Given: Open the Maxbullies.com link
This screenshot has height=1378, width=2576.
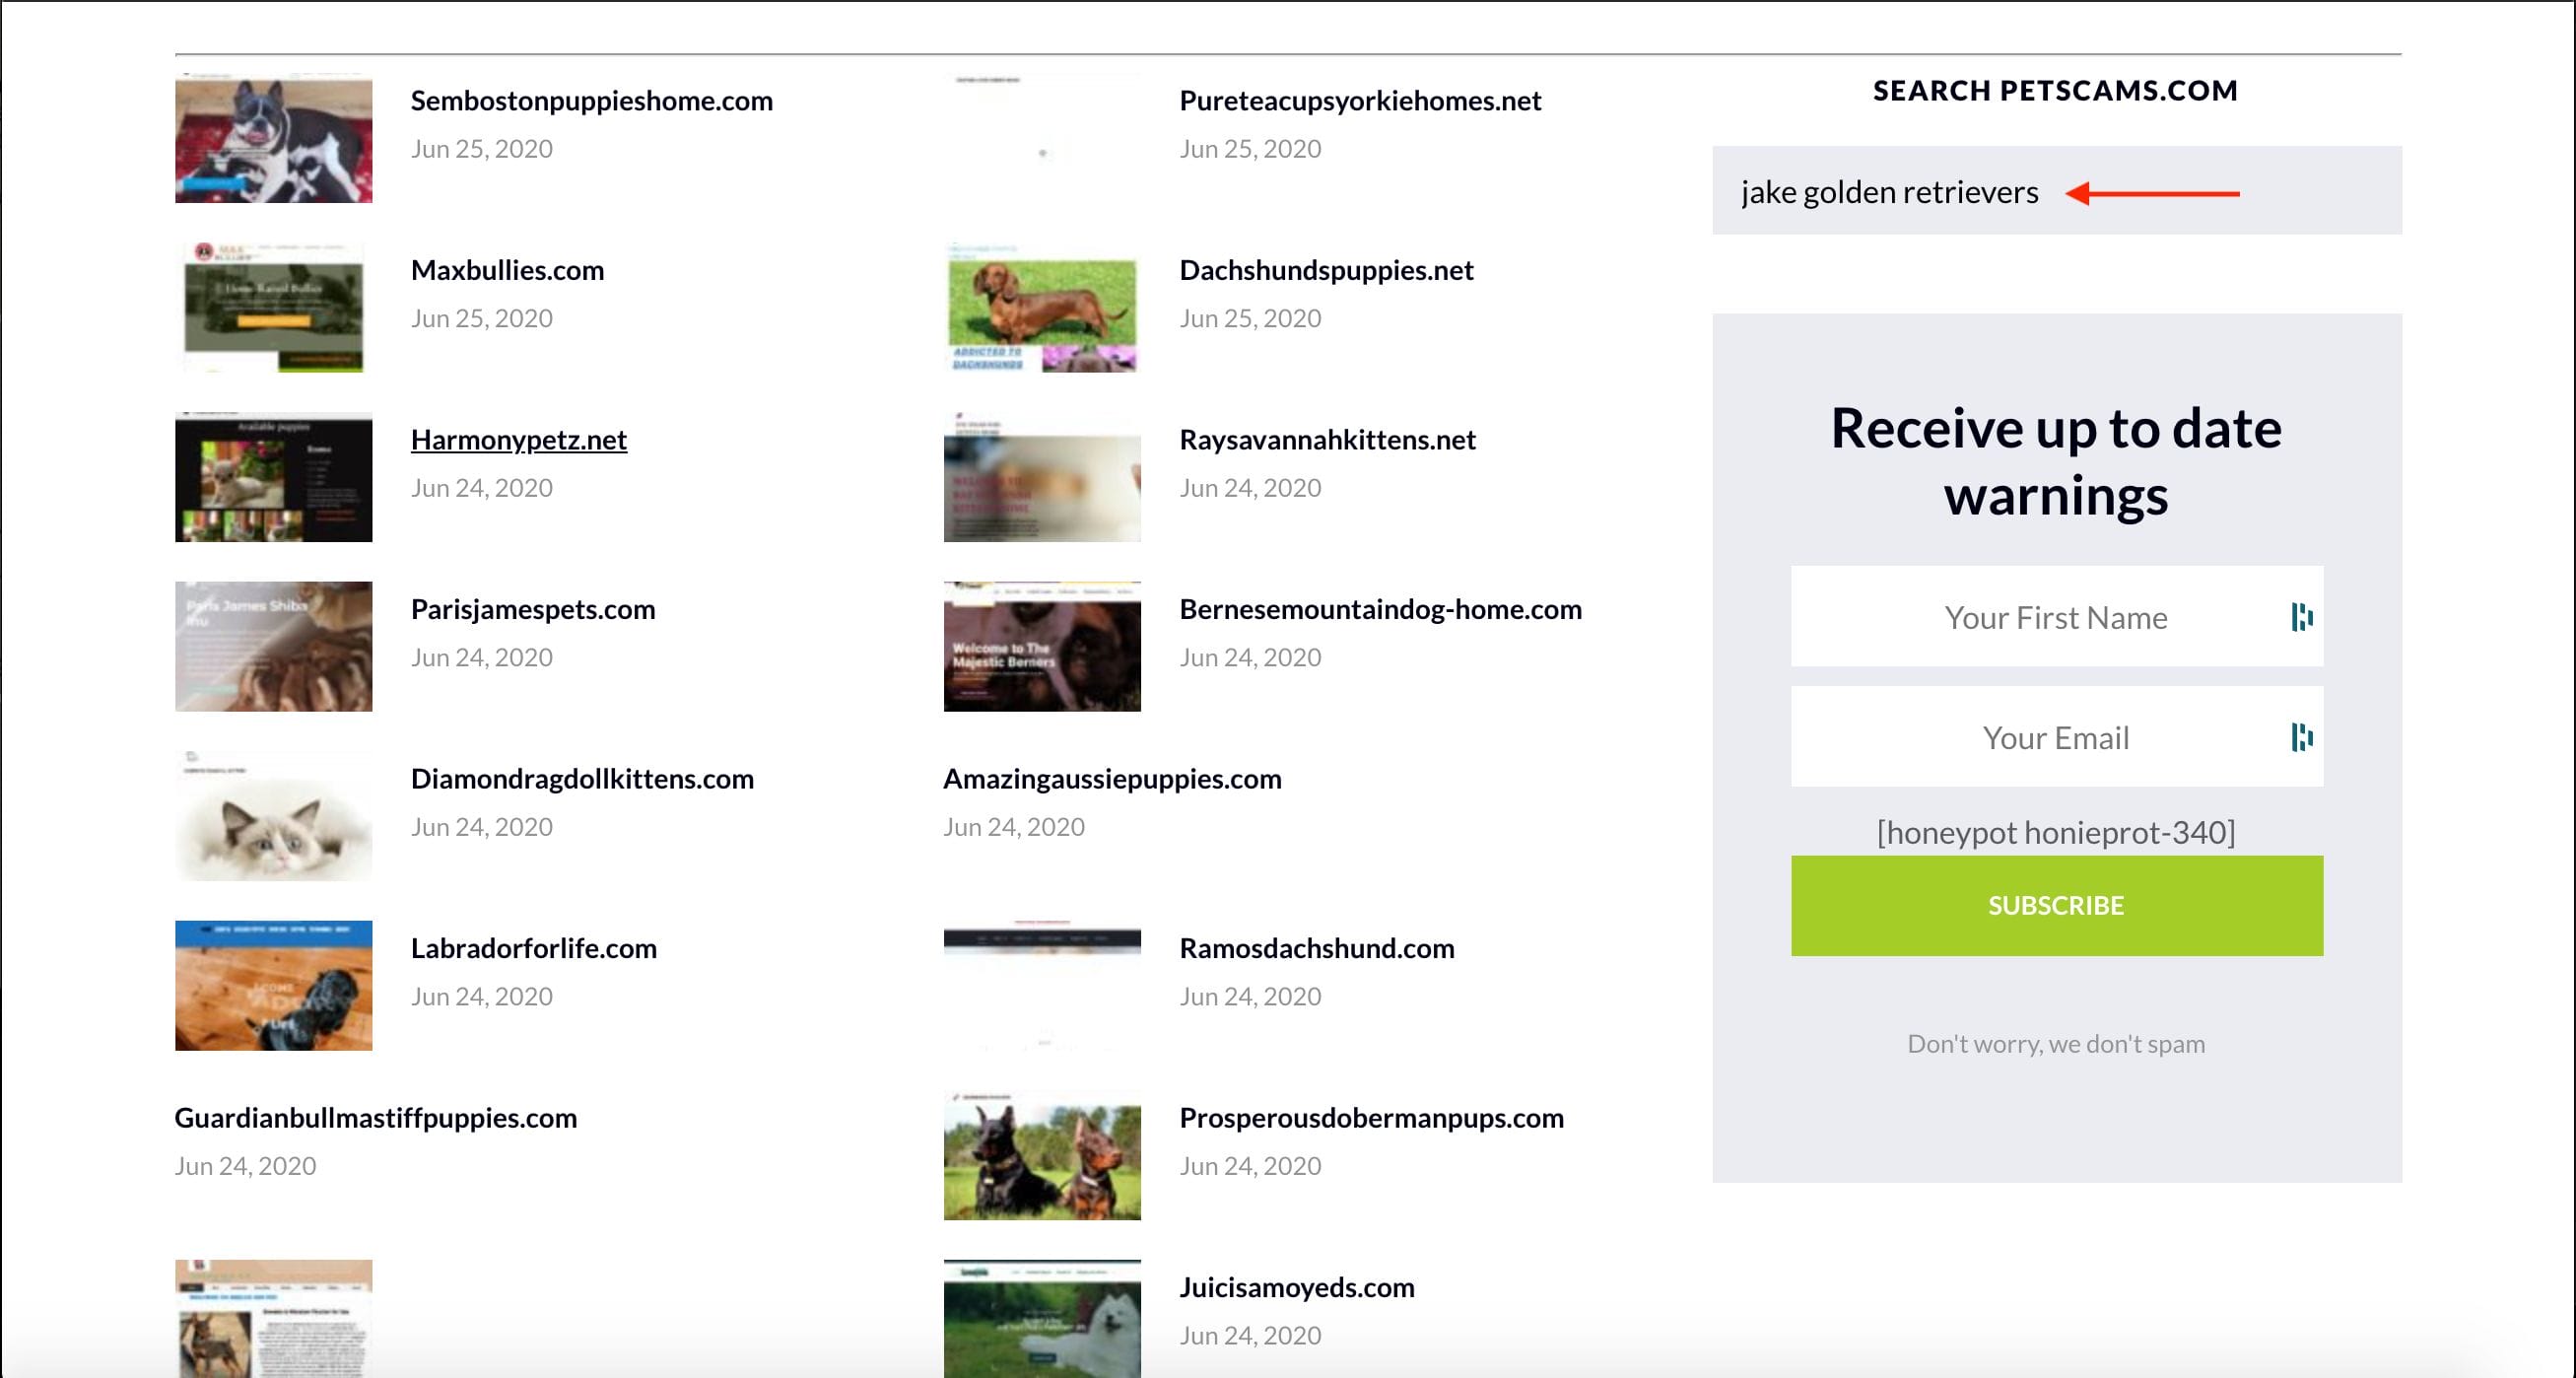Looking at the screenshot, I should 507,270.
